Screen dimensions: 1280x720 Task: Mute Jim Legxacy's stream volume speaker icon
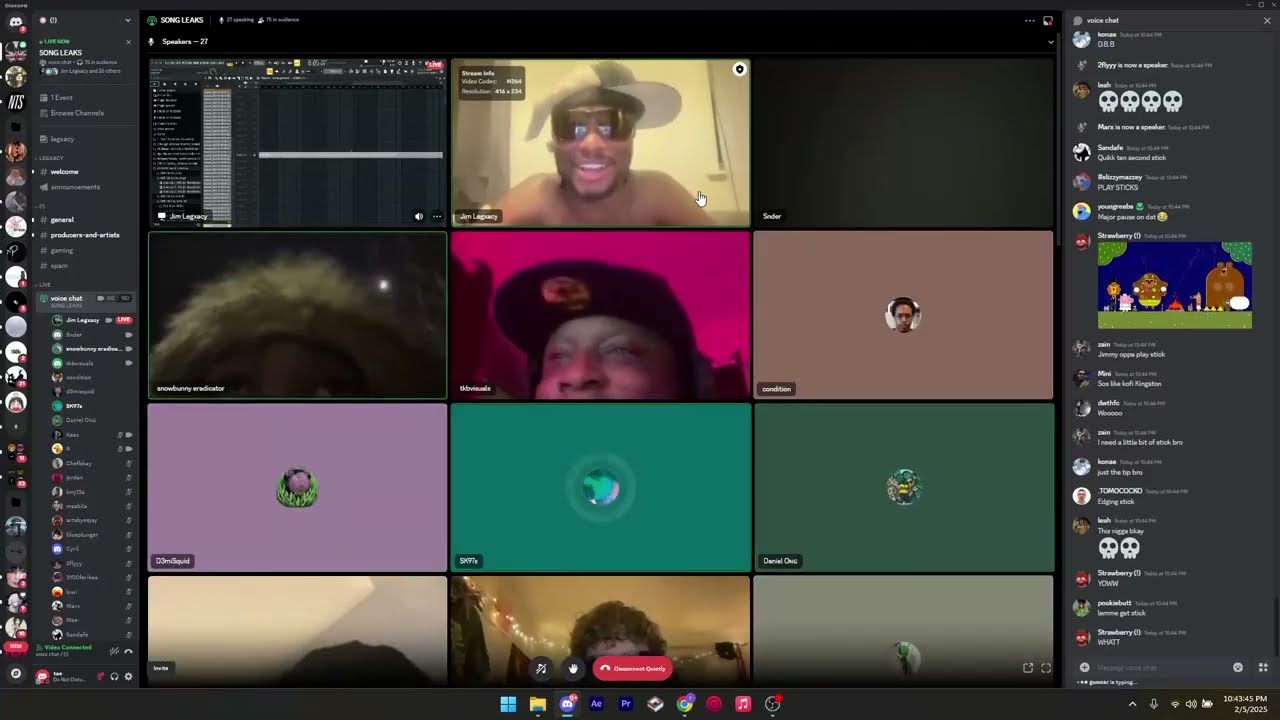point(419,216)
